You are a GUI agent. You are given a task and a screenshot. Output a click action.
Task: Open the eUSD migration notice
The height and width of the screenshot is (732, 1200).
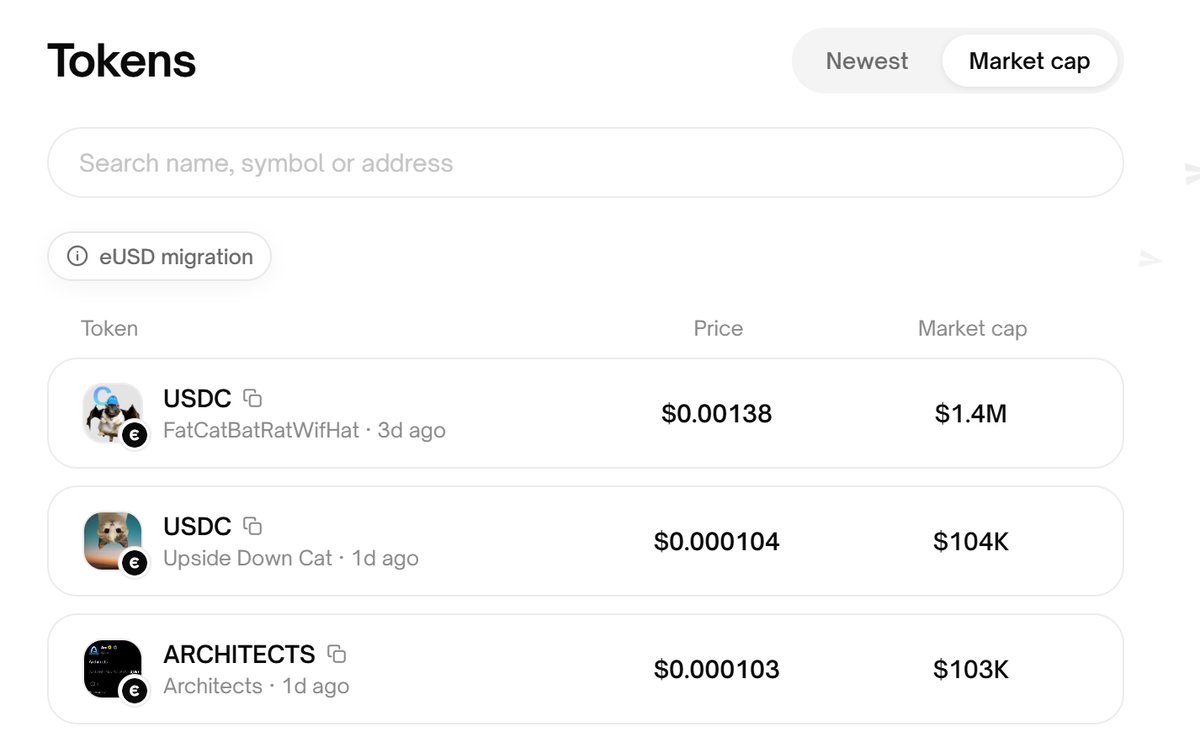[159, 257]
